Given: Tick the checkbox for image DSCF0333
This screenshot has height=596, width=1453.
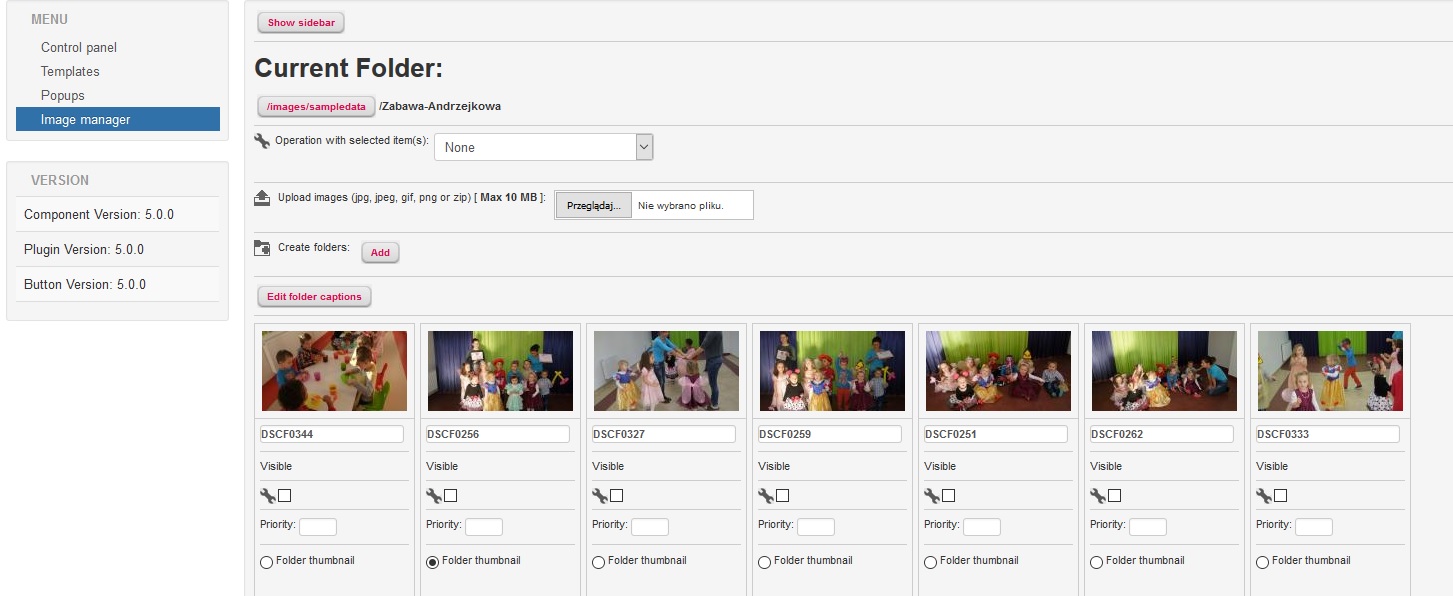Looking at the screenshot, I should [1281, 495].
